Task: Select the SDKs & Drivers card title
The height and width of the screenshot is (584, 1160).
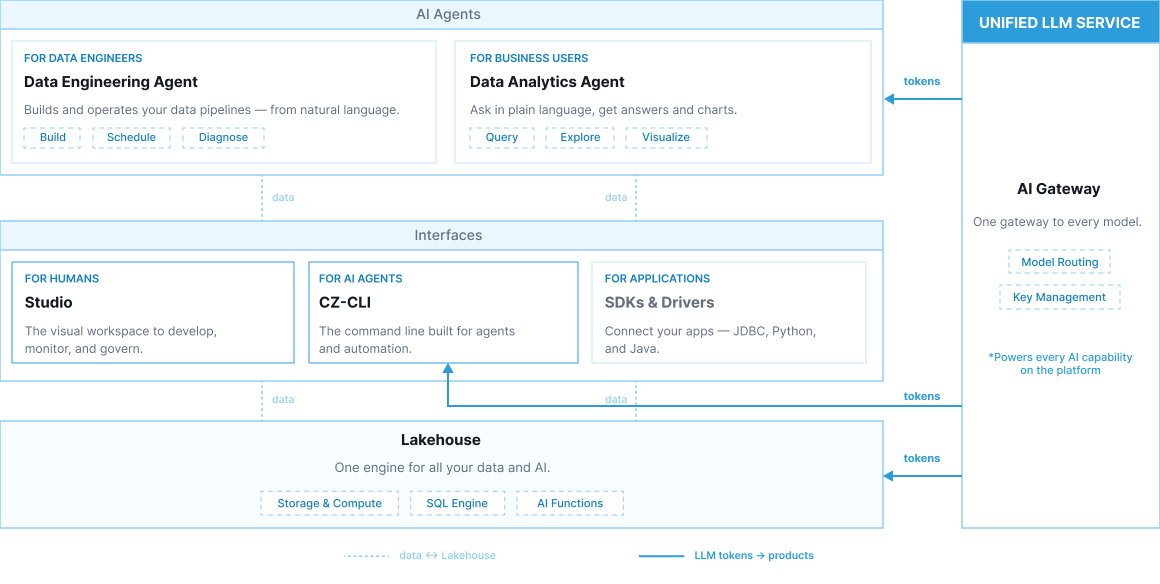Action: pyautogui.click(x=659, y=303)
